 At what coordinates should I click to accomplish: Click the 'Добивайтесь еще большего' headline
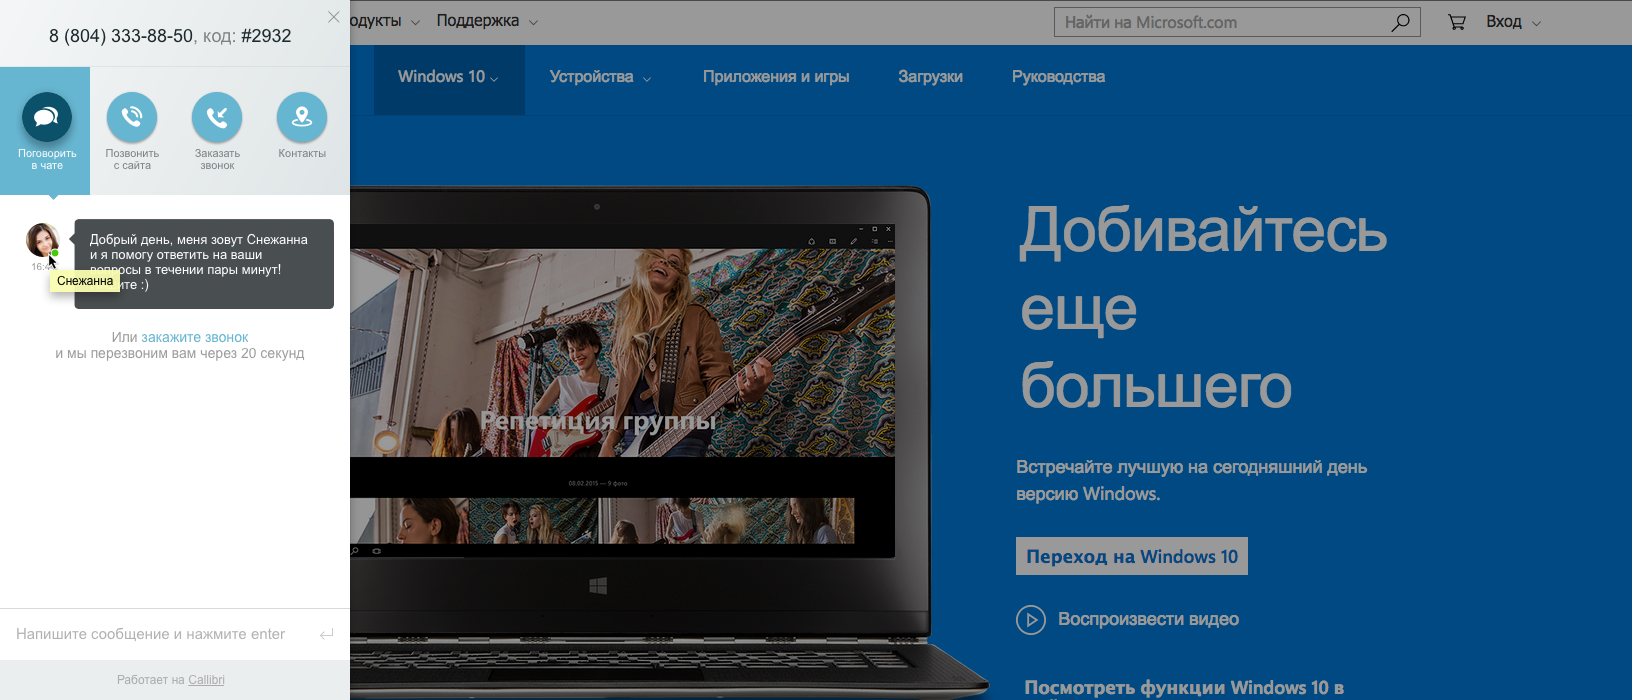click(x=1203, y=308)
